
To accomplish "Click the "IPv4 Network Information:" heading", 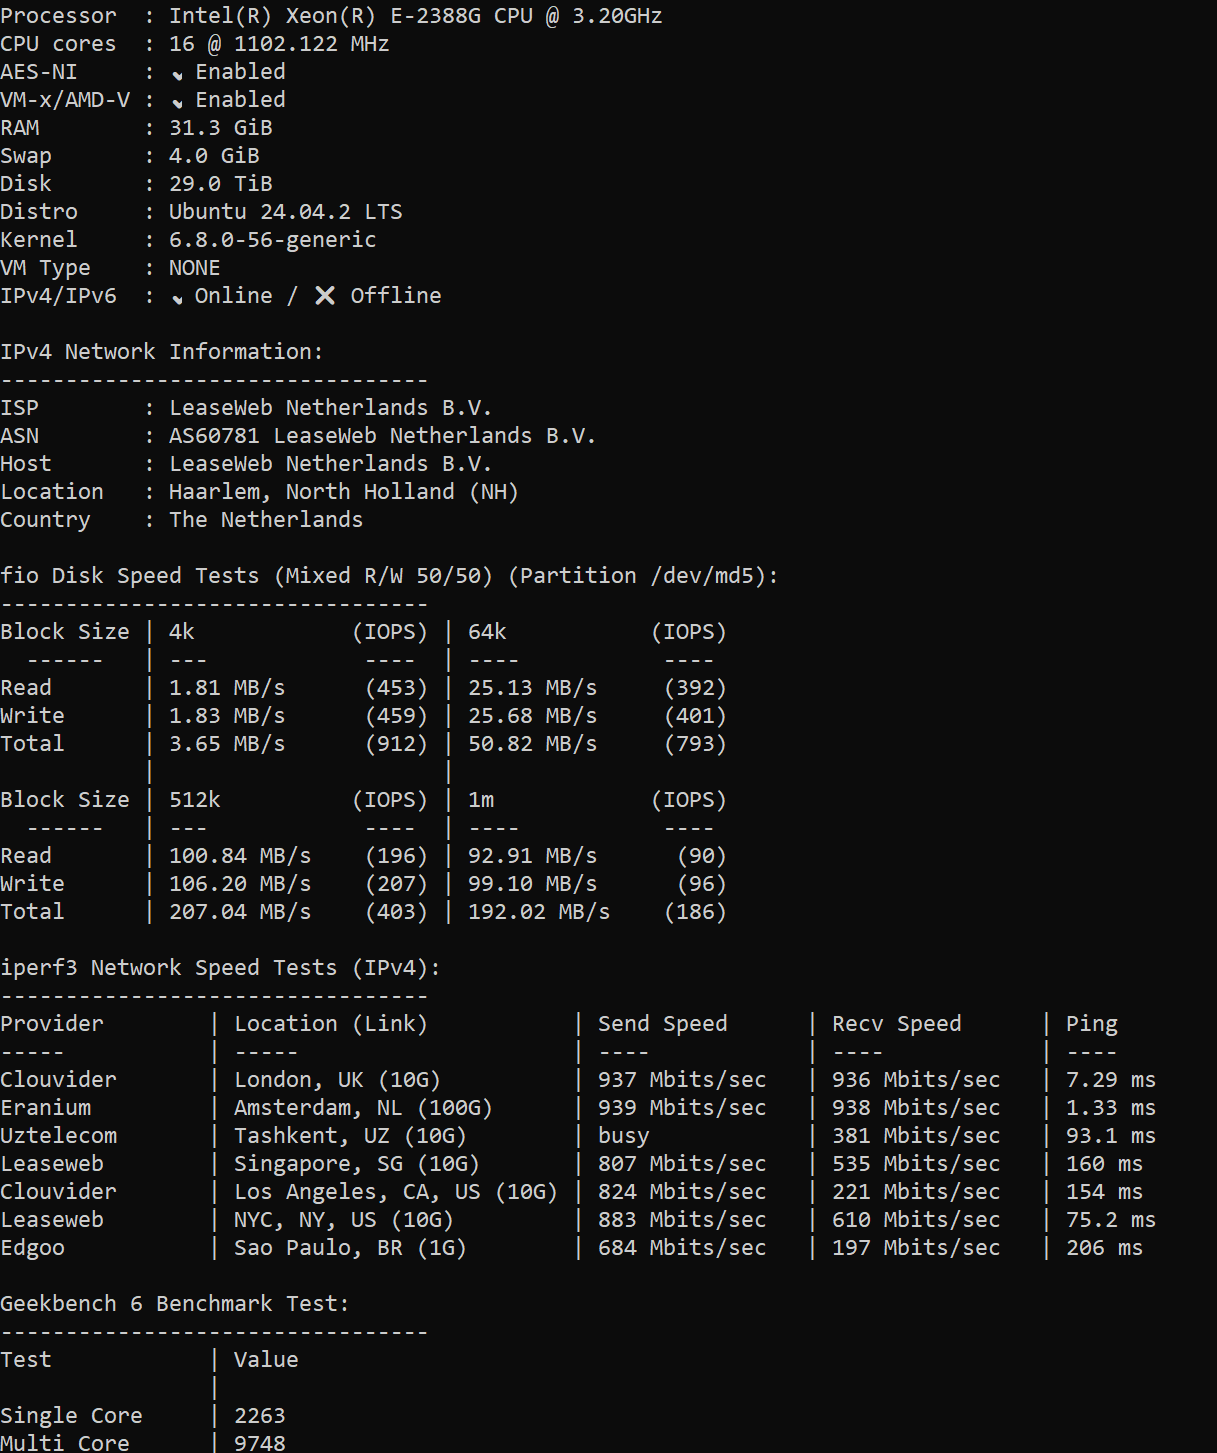I will 162,352.
